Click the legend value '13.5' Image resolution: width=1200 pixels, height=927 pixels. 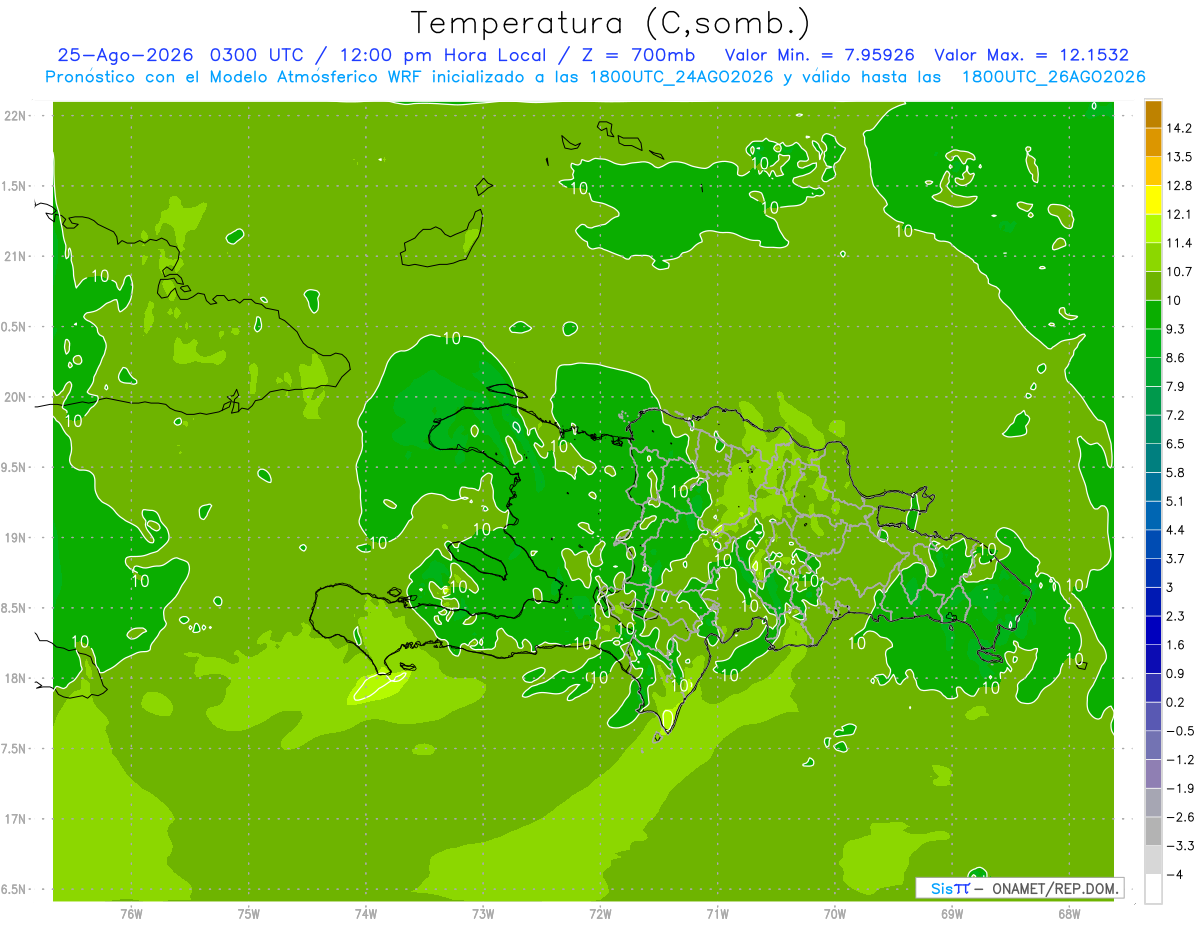[x=1179, y=157]
